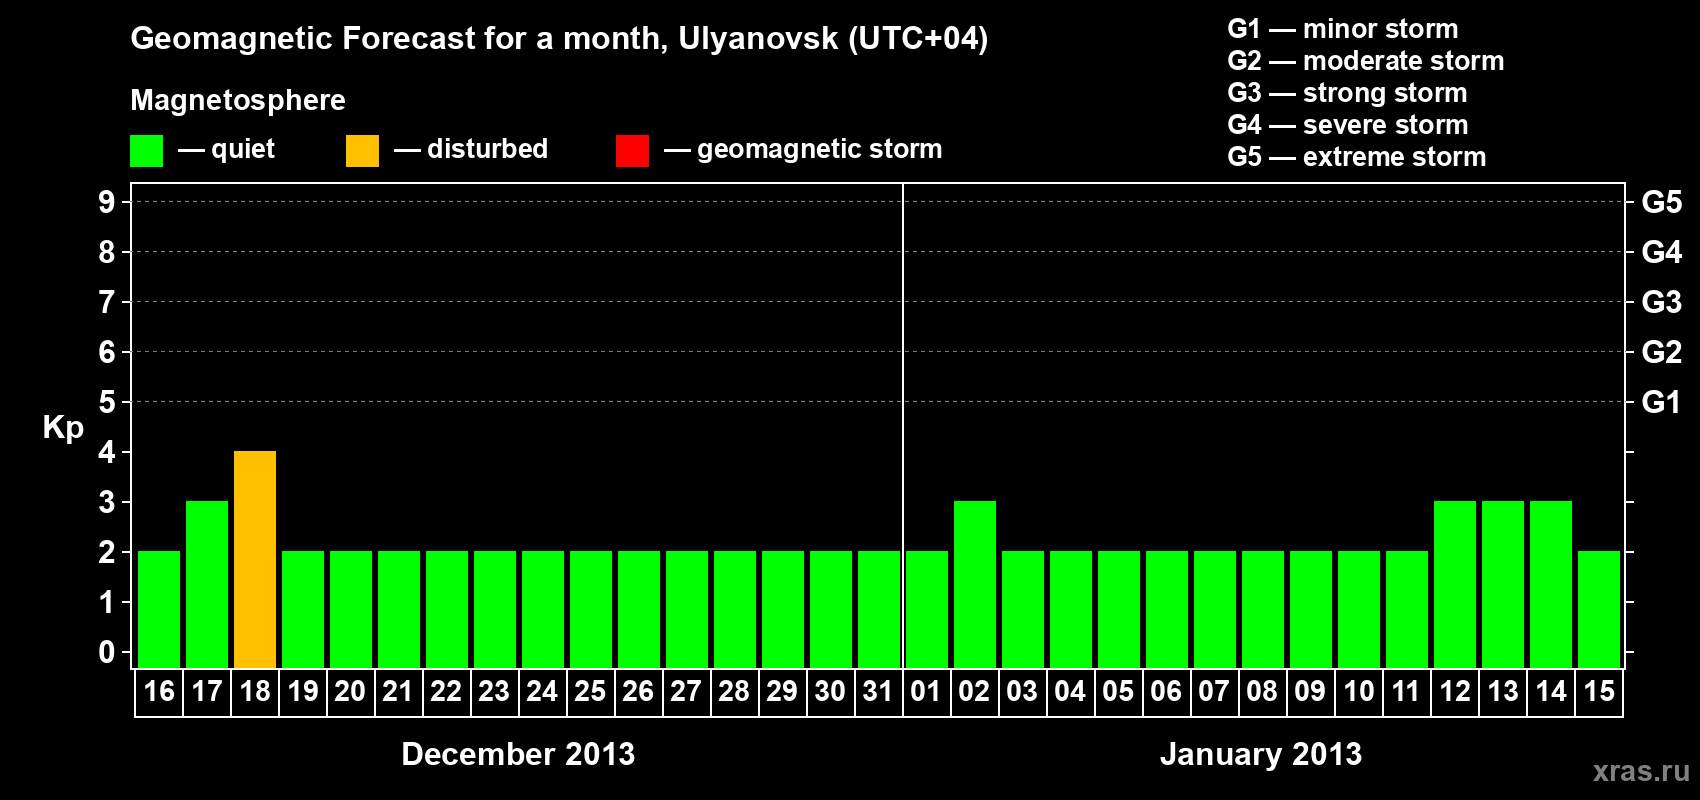The image size is (1700, 800).
Task: Click the Kp axis label
Action: 63,428
